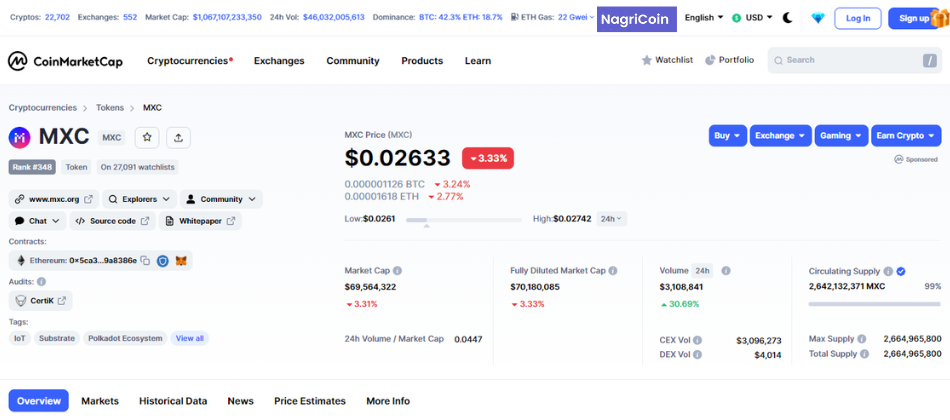Click the CoinMarketCap logo
The width and height of the screenshot is (950, 420).
click(65, 61)
